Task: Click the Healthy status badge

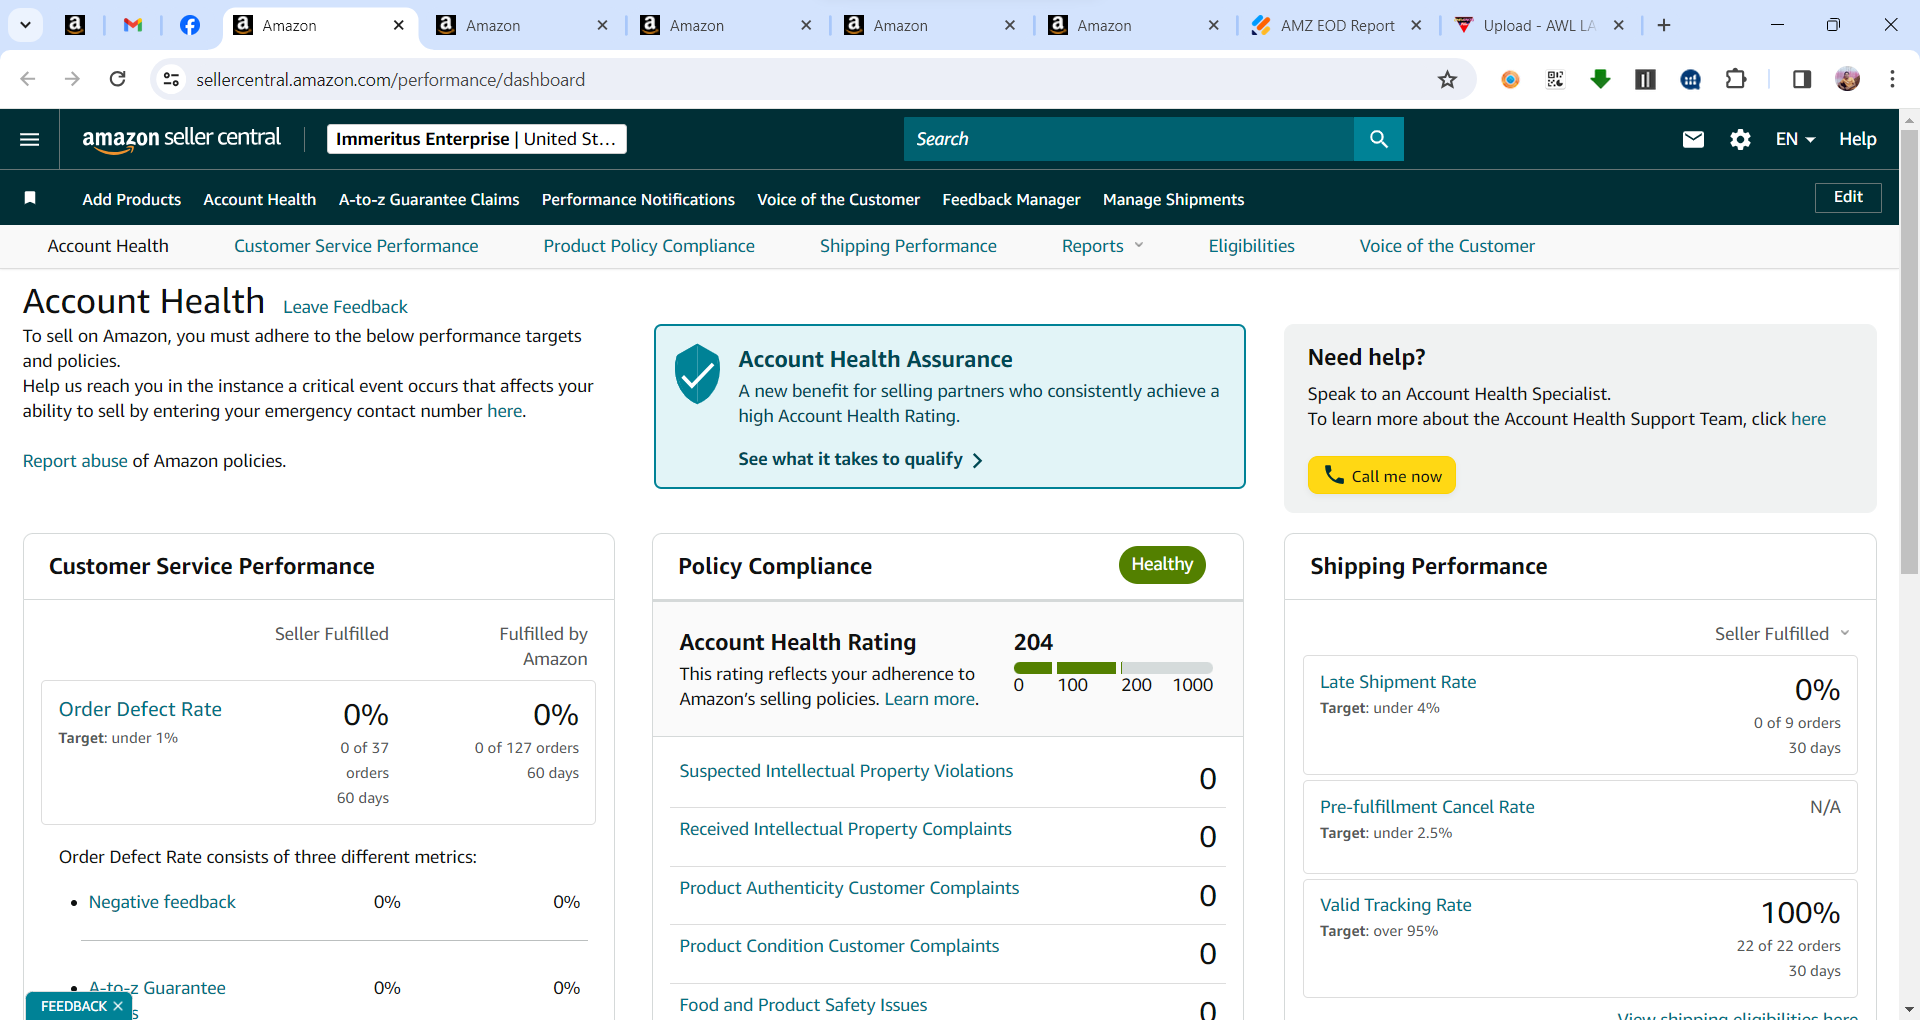Action: tap(1162, 564)
